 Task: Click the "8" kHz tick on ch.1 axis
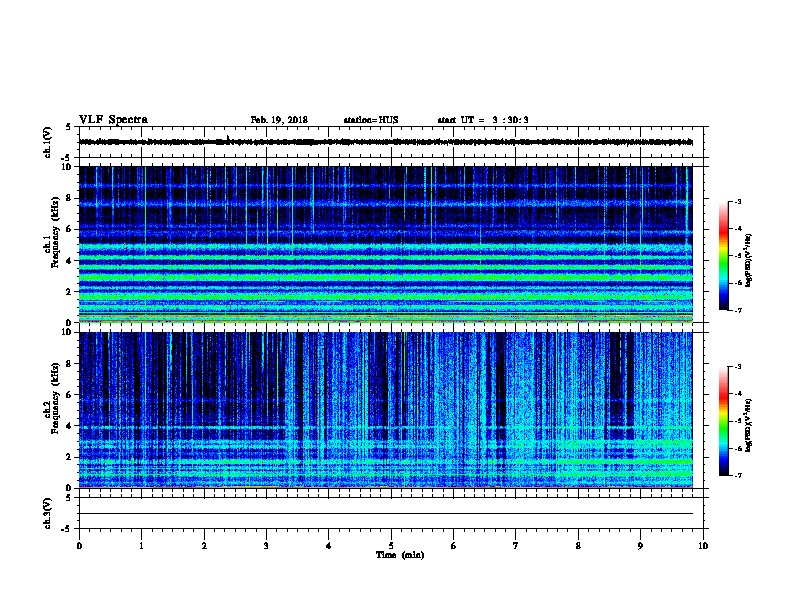(69, 198)
